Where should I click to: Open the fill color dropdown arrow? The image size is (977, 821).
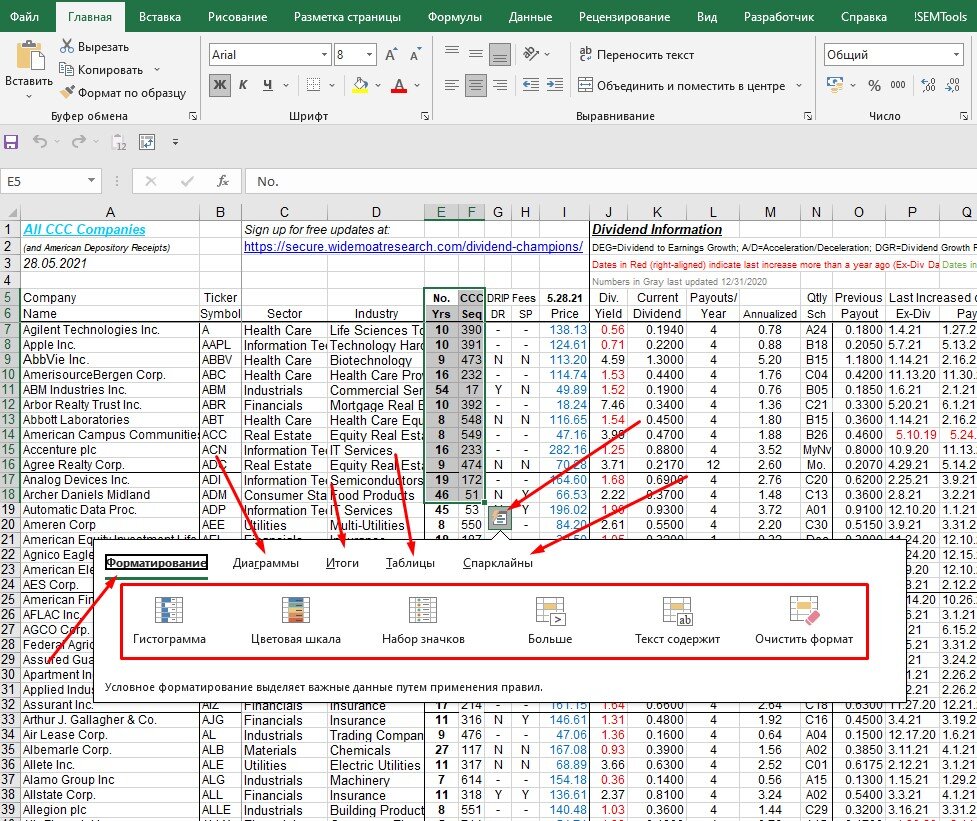(x=378, y=85)
